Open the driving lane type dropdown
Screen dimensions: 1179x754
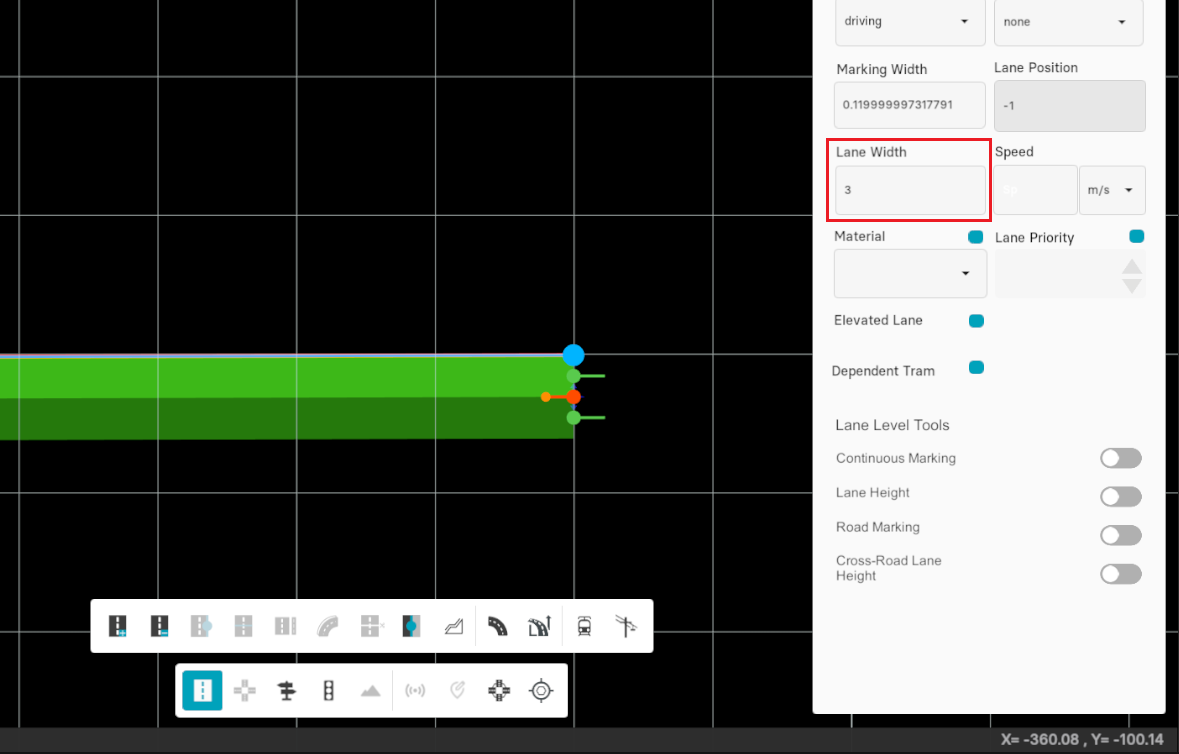[910, 22]
